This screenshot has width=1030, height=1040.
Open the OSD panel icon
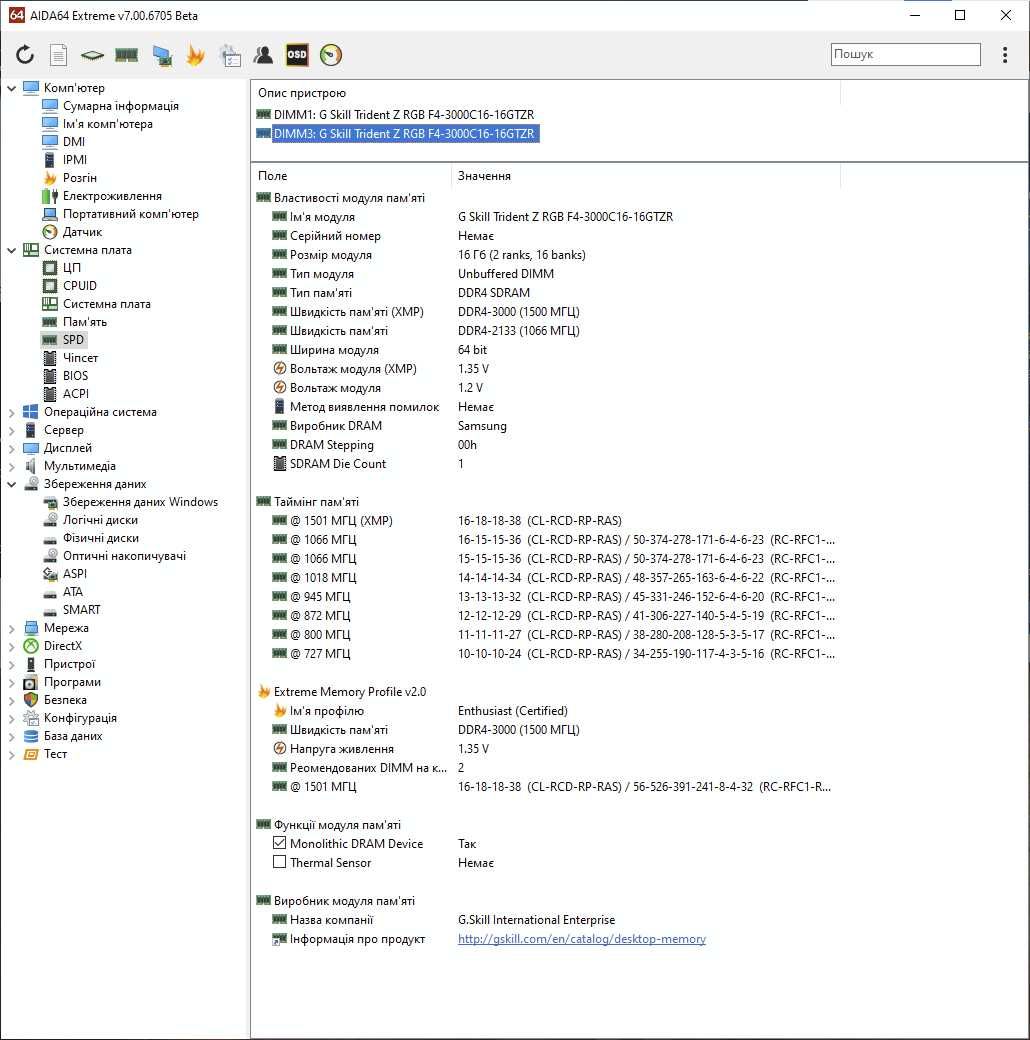[297, 55]
